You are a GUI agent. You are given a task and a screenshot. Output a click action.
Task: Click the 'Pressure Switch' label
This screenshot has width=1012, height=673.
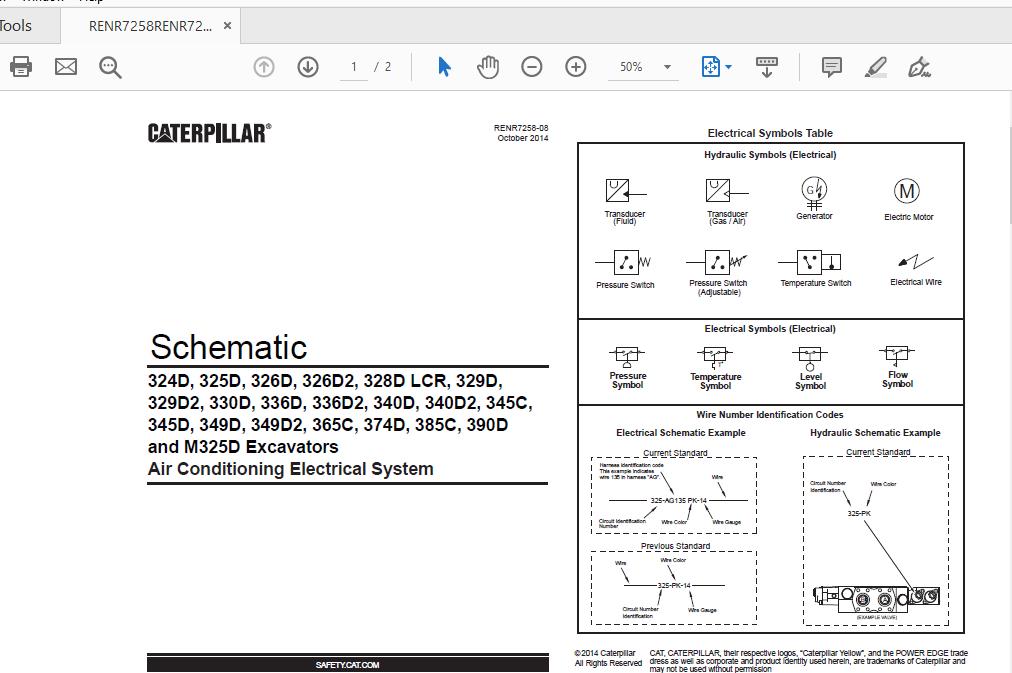click(x=625, y=285)
